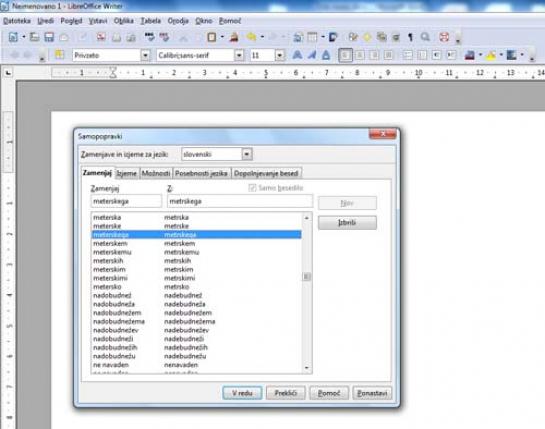Image resolution: width=545 pixels, height=429 pixels.
Task: Apply font color with the A swatch
Action: pyautogui.click(x=470, y=55)
